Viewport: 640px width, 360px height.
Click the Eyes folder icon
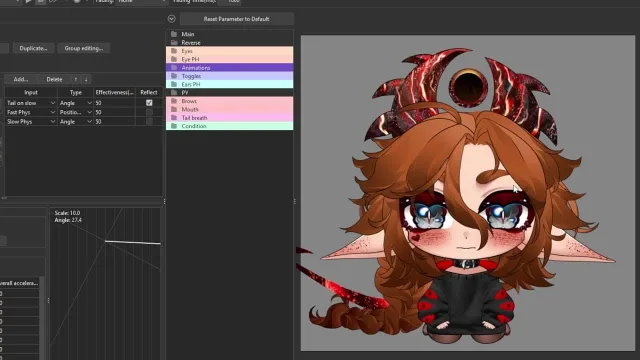click(174, 51)
